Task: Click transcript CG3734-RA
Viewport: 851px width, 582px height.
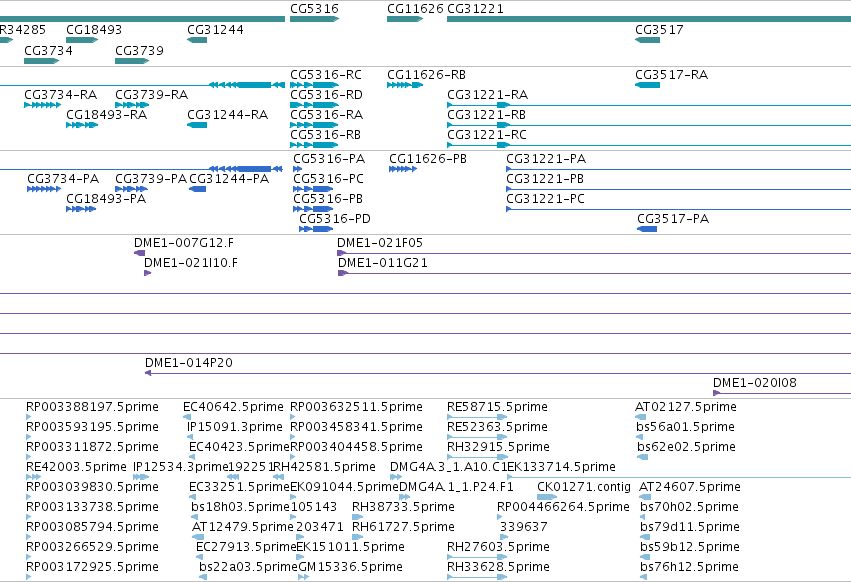Action: 42,105
